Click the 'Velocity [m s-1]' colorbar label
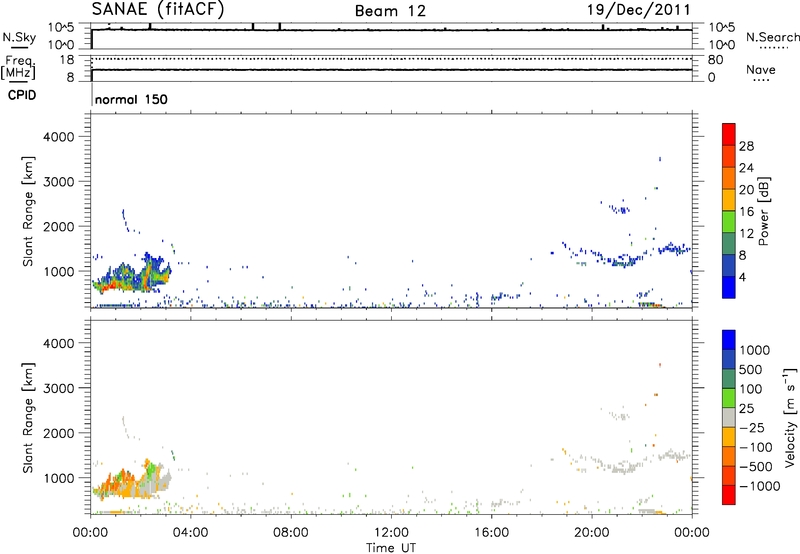The width and height of the screenshot is (800, 554). coord(790,417)
